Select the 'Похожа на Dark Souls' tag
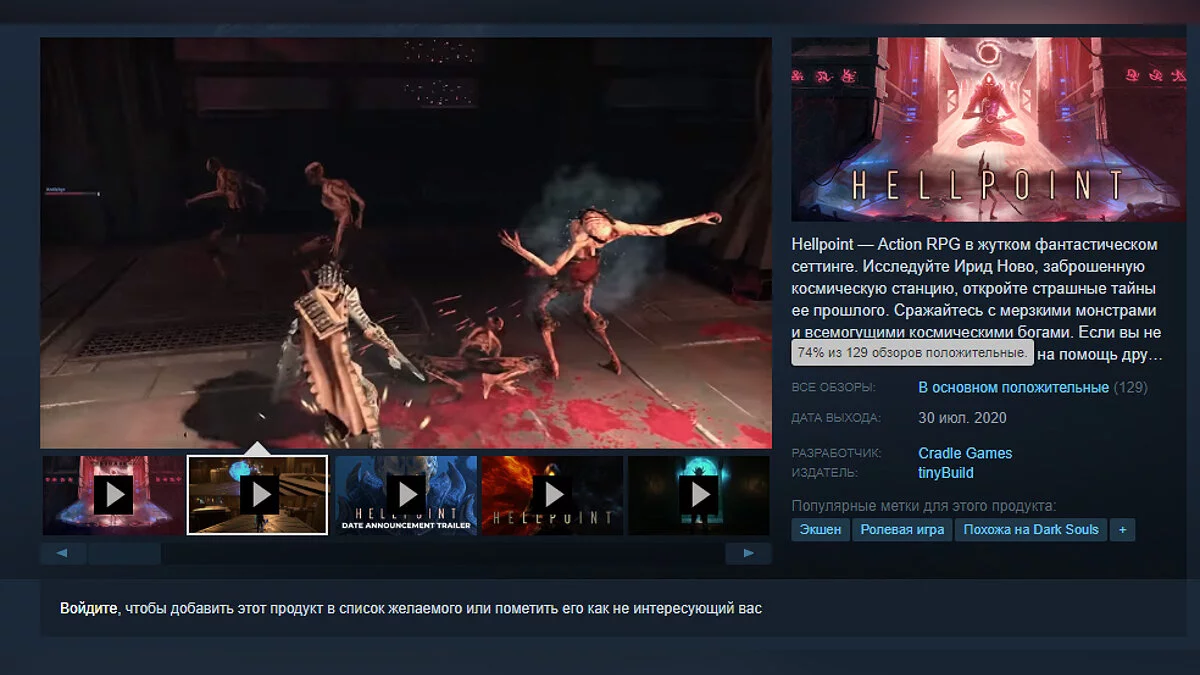The width and height of the screenshot is (1200, 675). click(x=1031, y=530)
